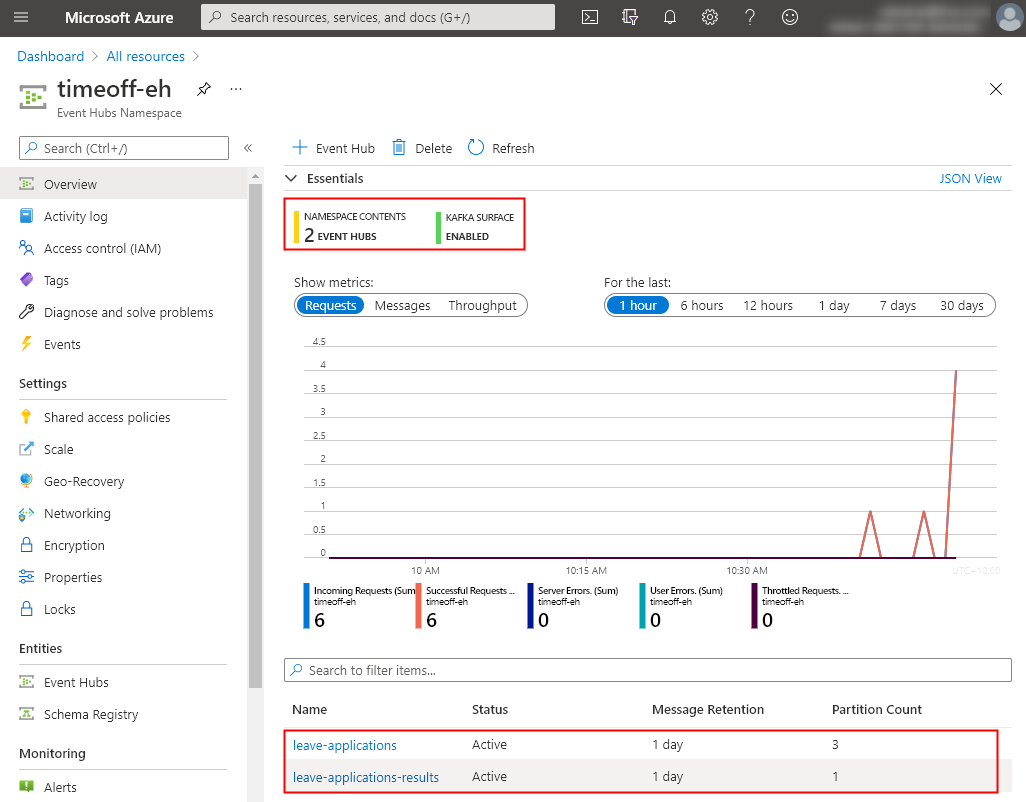Open JSON View link

point(970,178)
